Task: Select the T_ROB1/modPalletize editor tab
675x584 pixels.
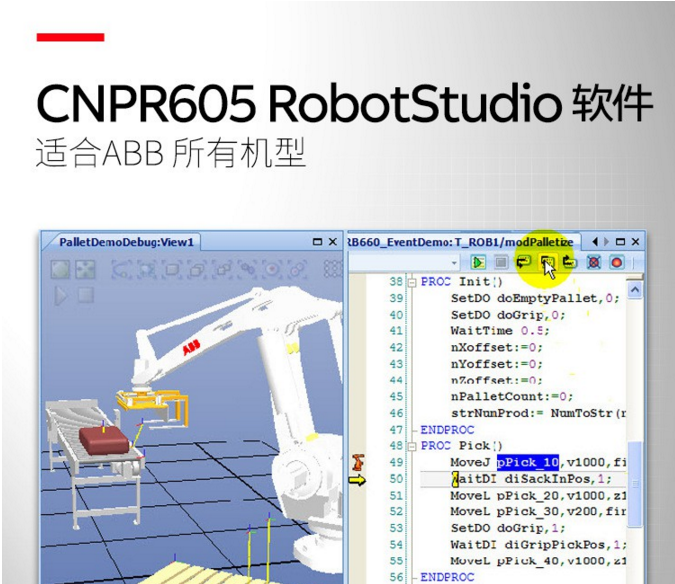Action: coord(460,242)
